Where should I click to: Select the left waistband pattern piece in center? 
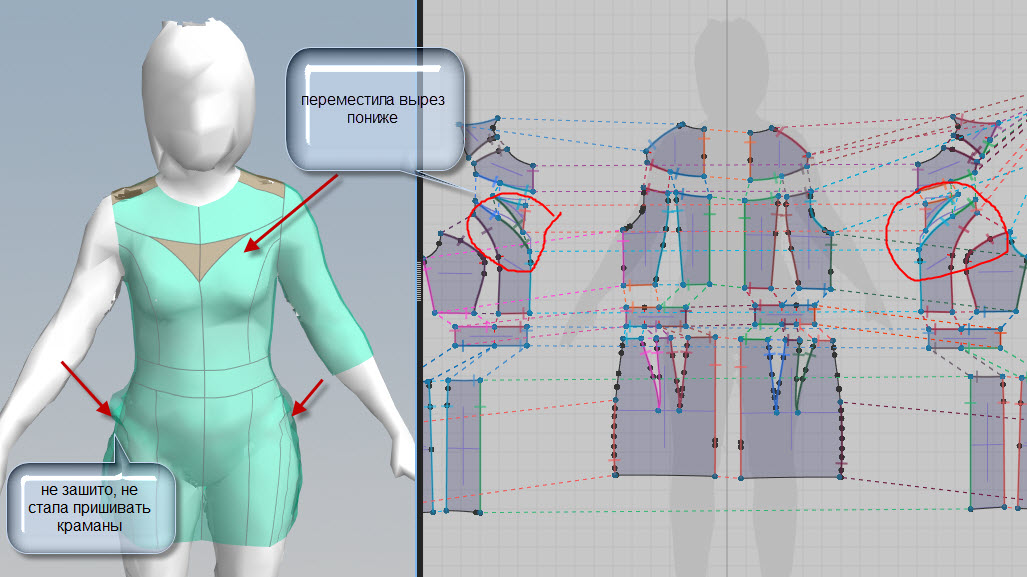point(656,316)
